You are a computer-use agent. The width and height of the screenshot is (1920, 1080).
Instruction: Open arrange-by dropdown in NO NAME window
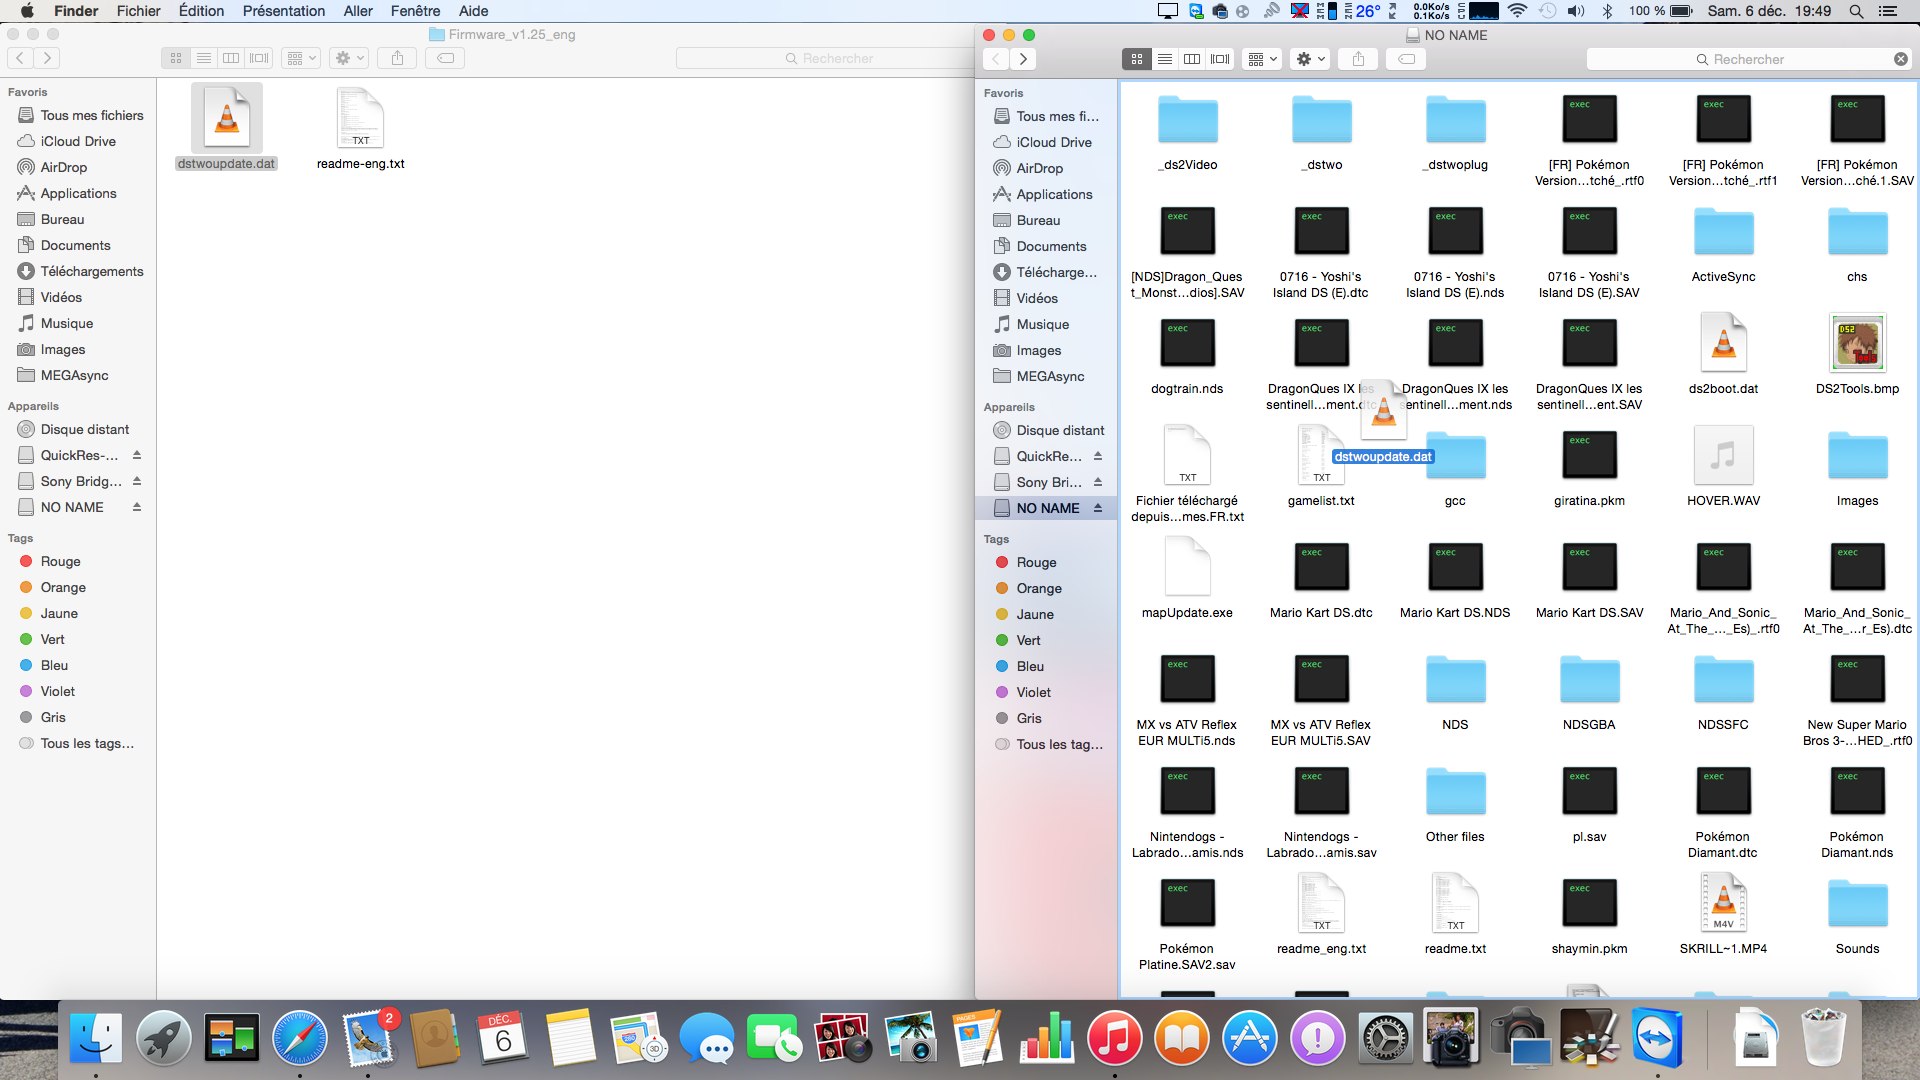pyautogui.click(x=1263, y=59)
